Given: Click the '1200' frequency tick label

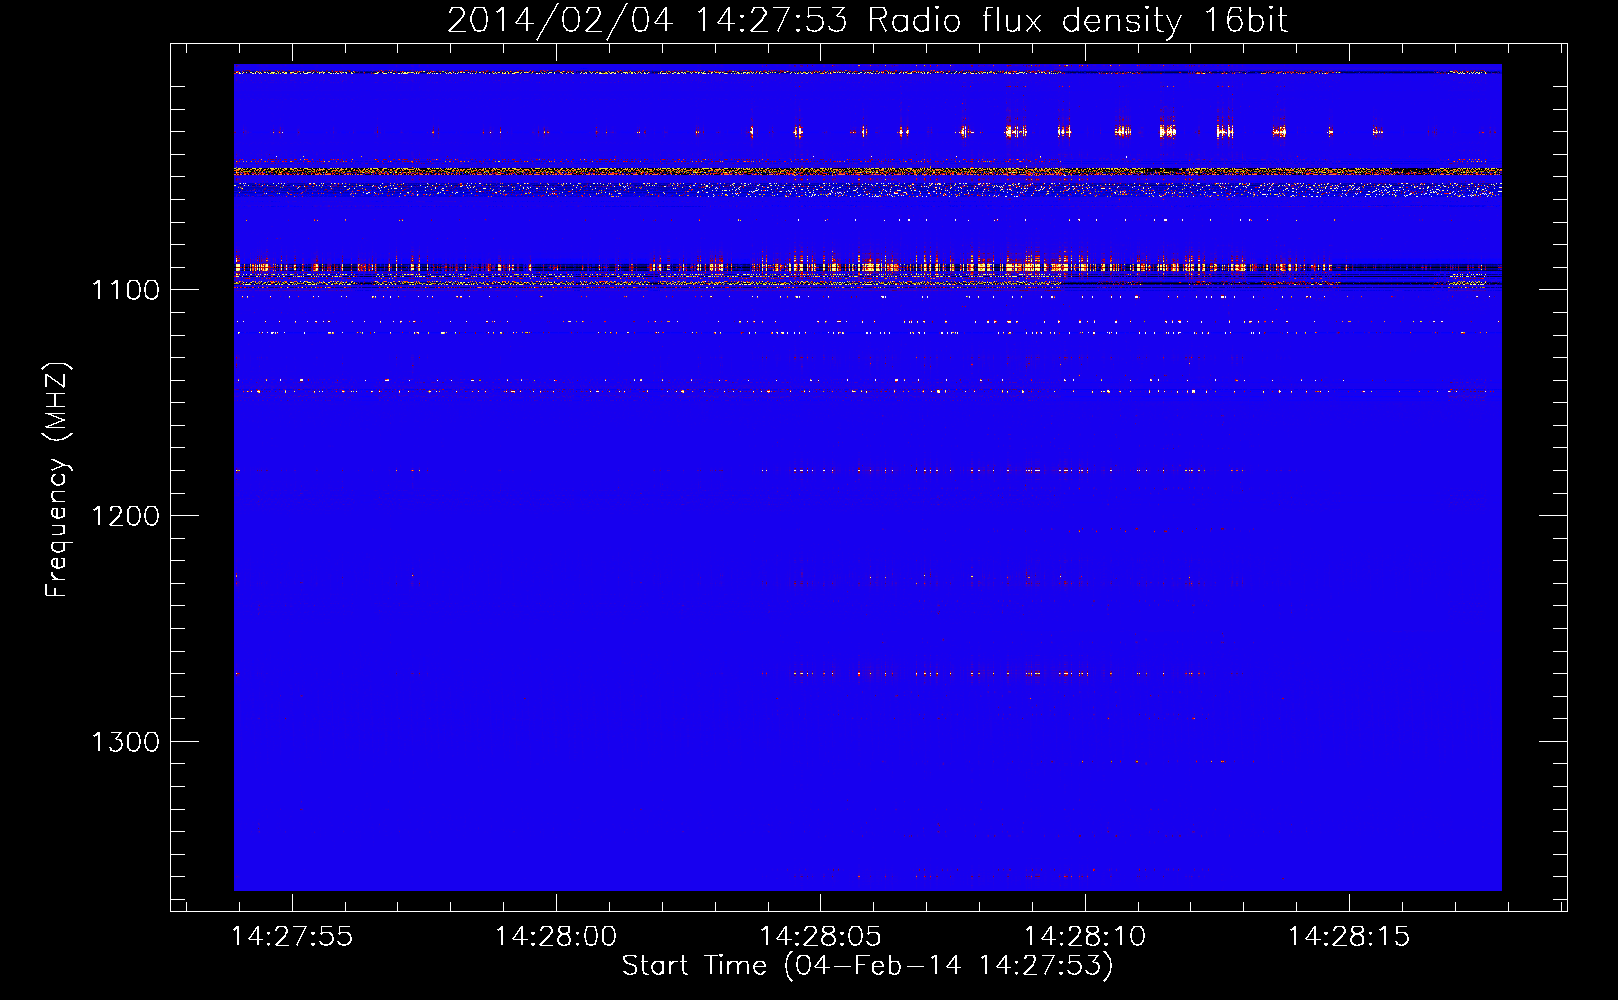Looking at the screenshot, I should pos(125,516).
